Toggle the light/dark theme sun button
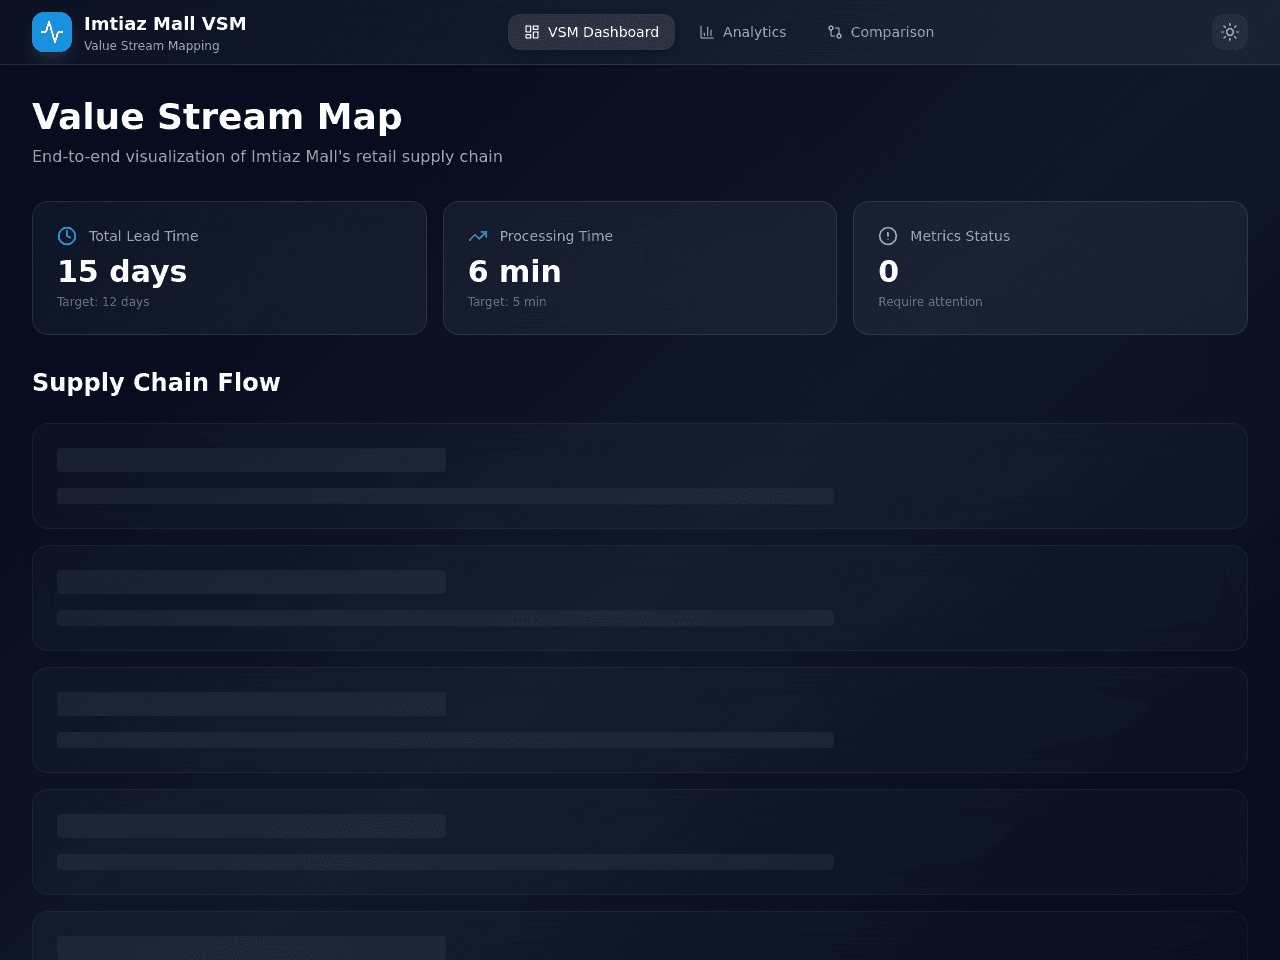This screenshot has height=960, width=1280. 1230,32
